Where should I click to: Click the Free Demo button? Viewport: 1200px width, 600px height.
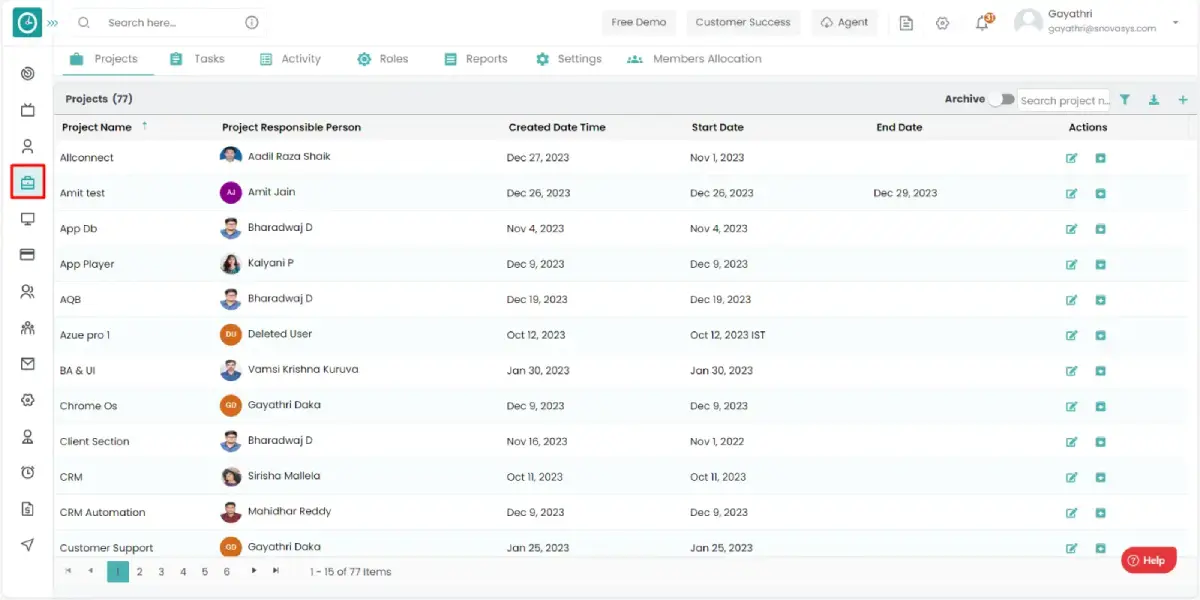[639, 22]
